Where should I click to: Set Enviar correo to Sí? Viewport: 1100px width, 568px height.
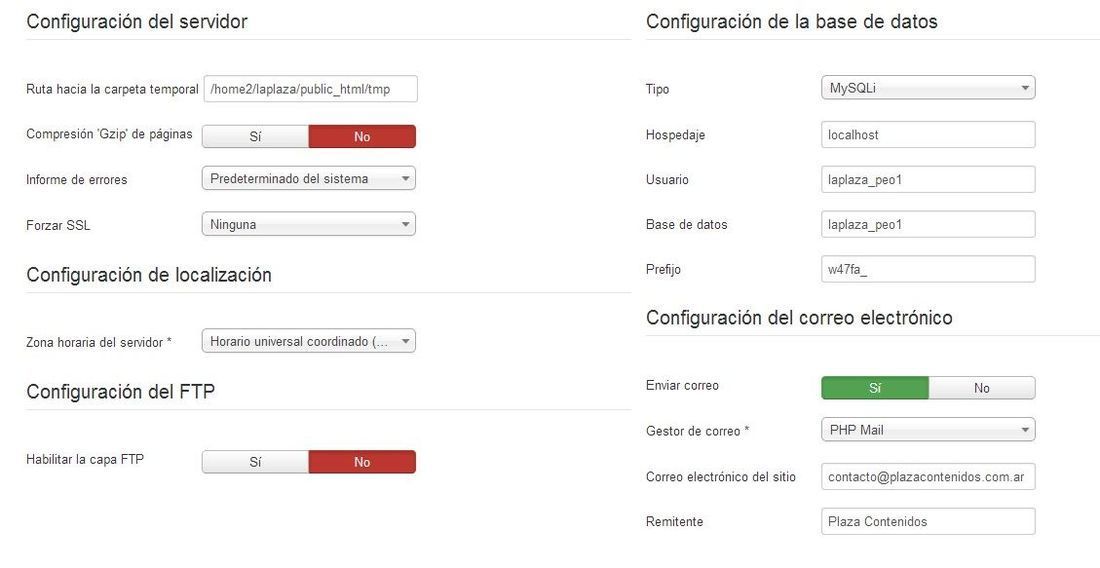point(875,388)
